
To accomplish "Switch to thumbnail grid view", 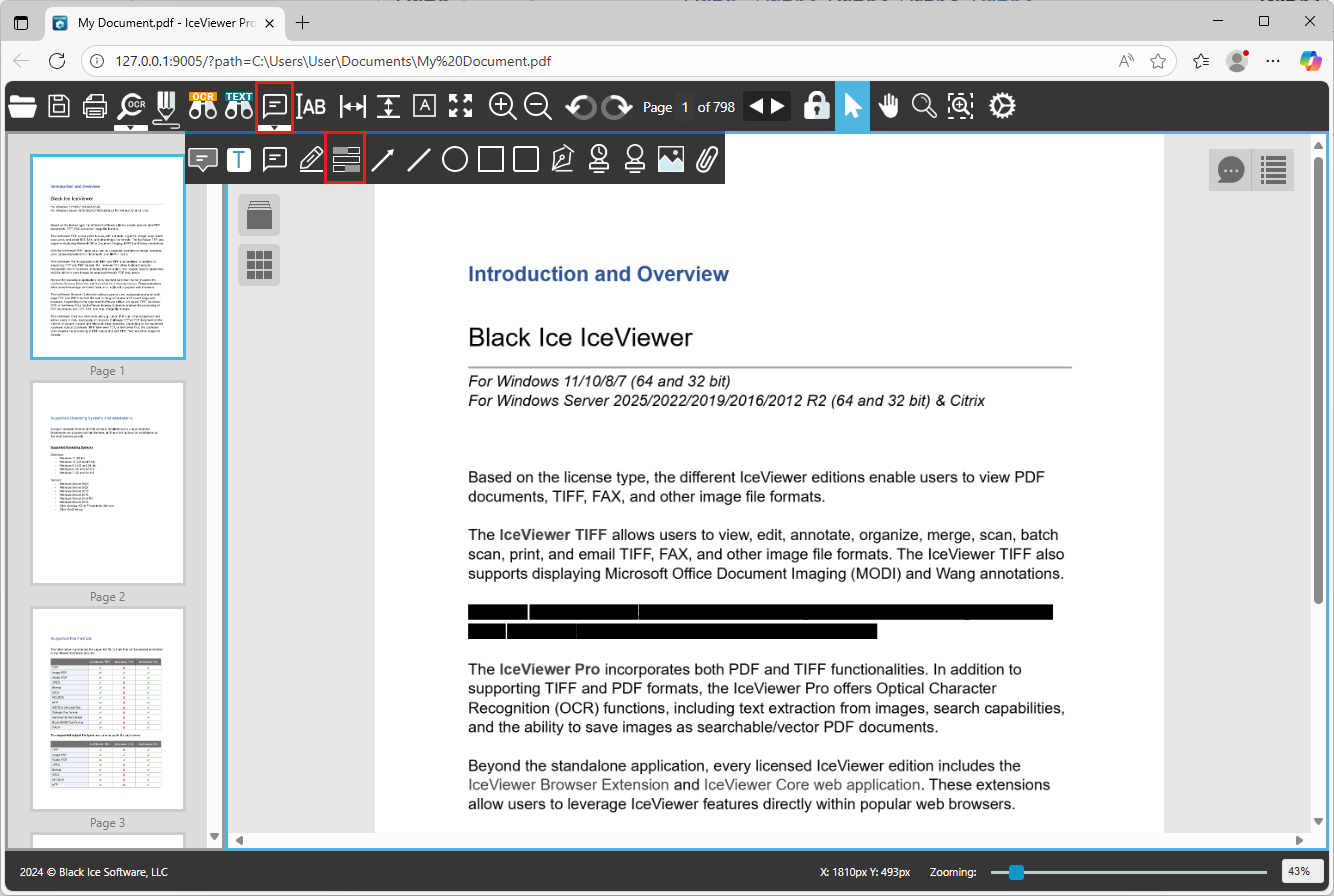I will click(259, 264).
